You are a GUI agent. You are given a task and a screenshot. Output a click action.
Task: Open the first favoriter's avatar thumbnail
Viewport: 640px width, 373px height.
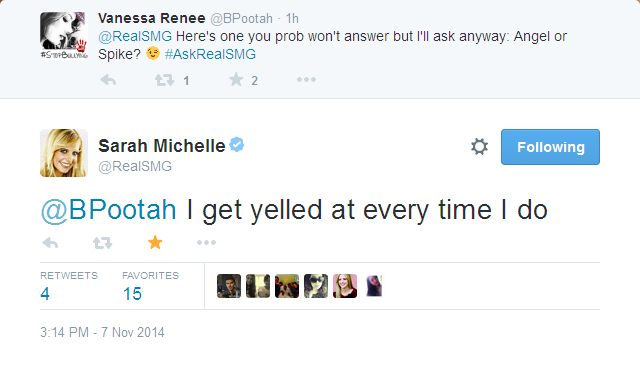229,286
